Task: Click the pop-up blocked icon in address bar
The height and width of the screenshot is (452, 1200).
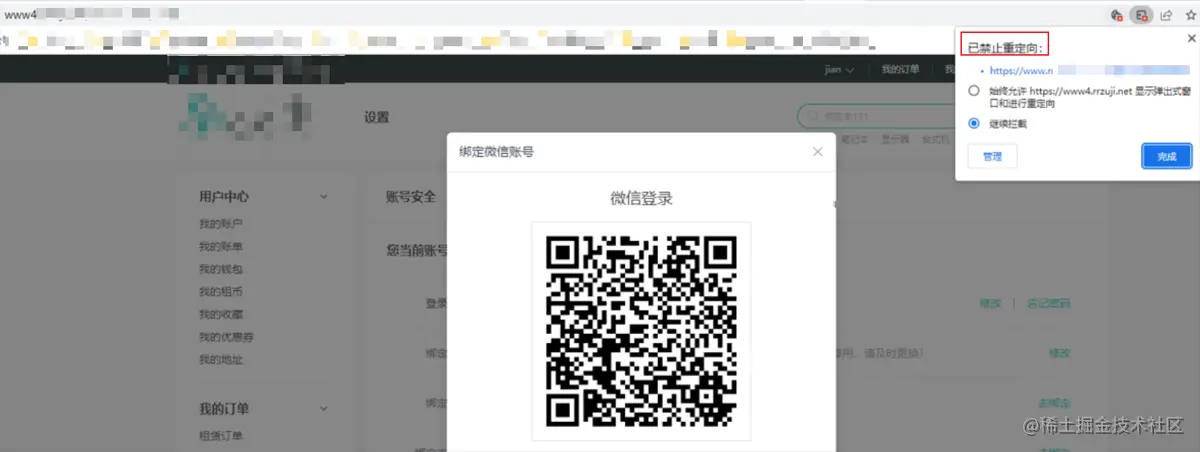Action: [x=1141, y=15]
